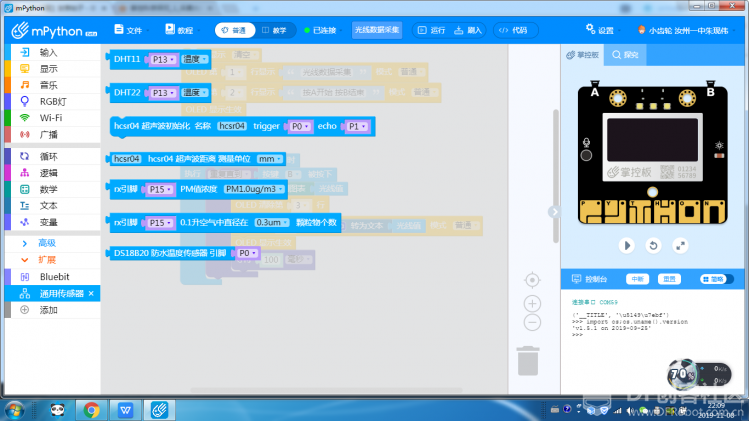Select the Bluebit extension category
Image resolution: width=749 pixels, height=421 pixels.
[53, 277]
